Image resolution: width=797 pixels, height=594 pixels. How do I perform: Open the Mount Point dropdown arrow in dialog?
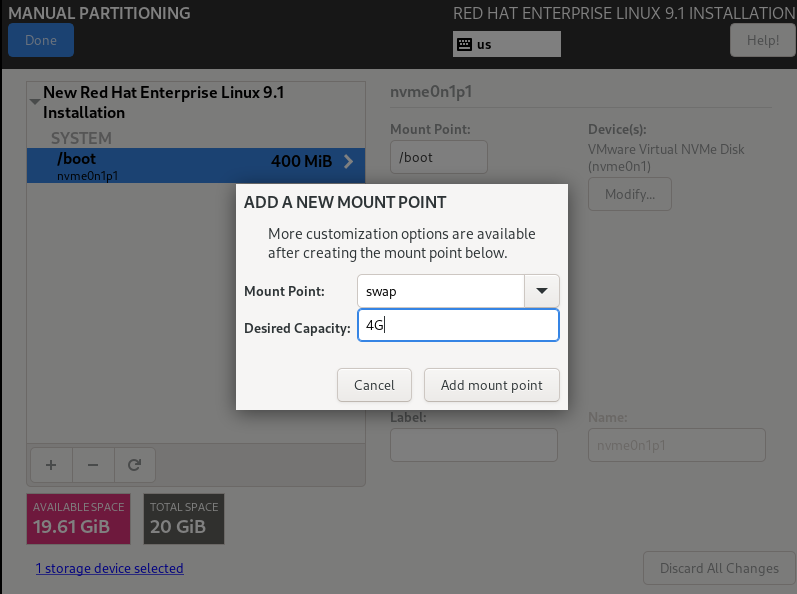click(542, 291)
